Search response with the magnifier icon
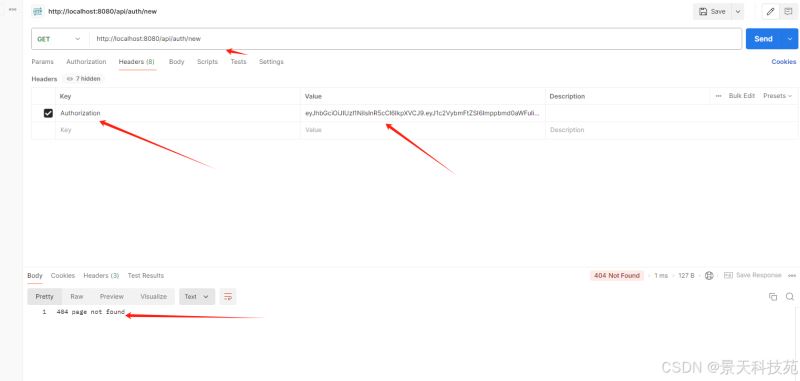Screen dimensions: 800x381 (790, 297)
